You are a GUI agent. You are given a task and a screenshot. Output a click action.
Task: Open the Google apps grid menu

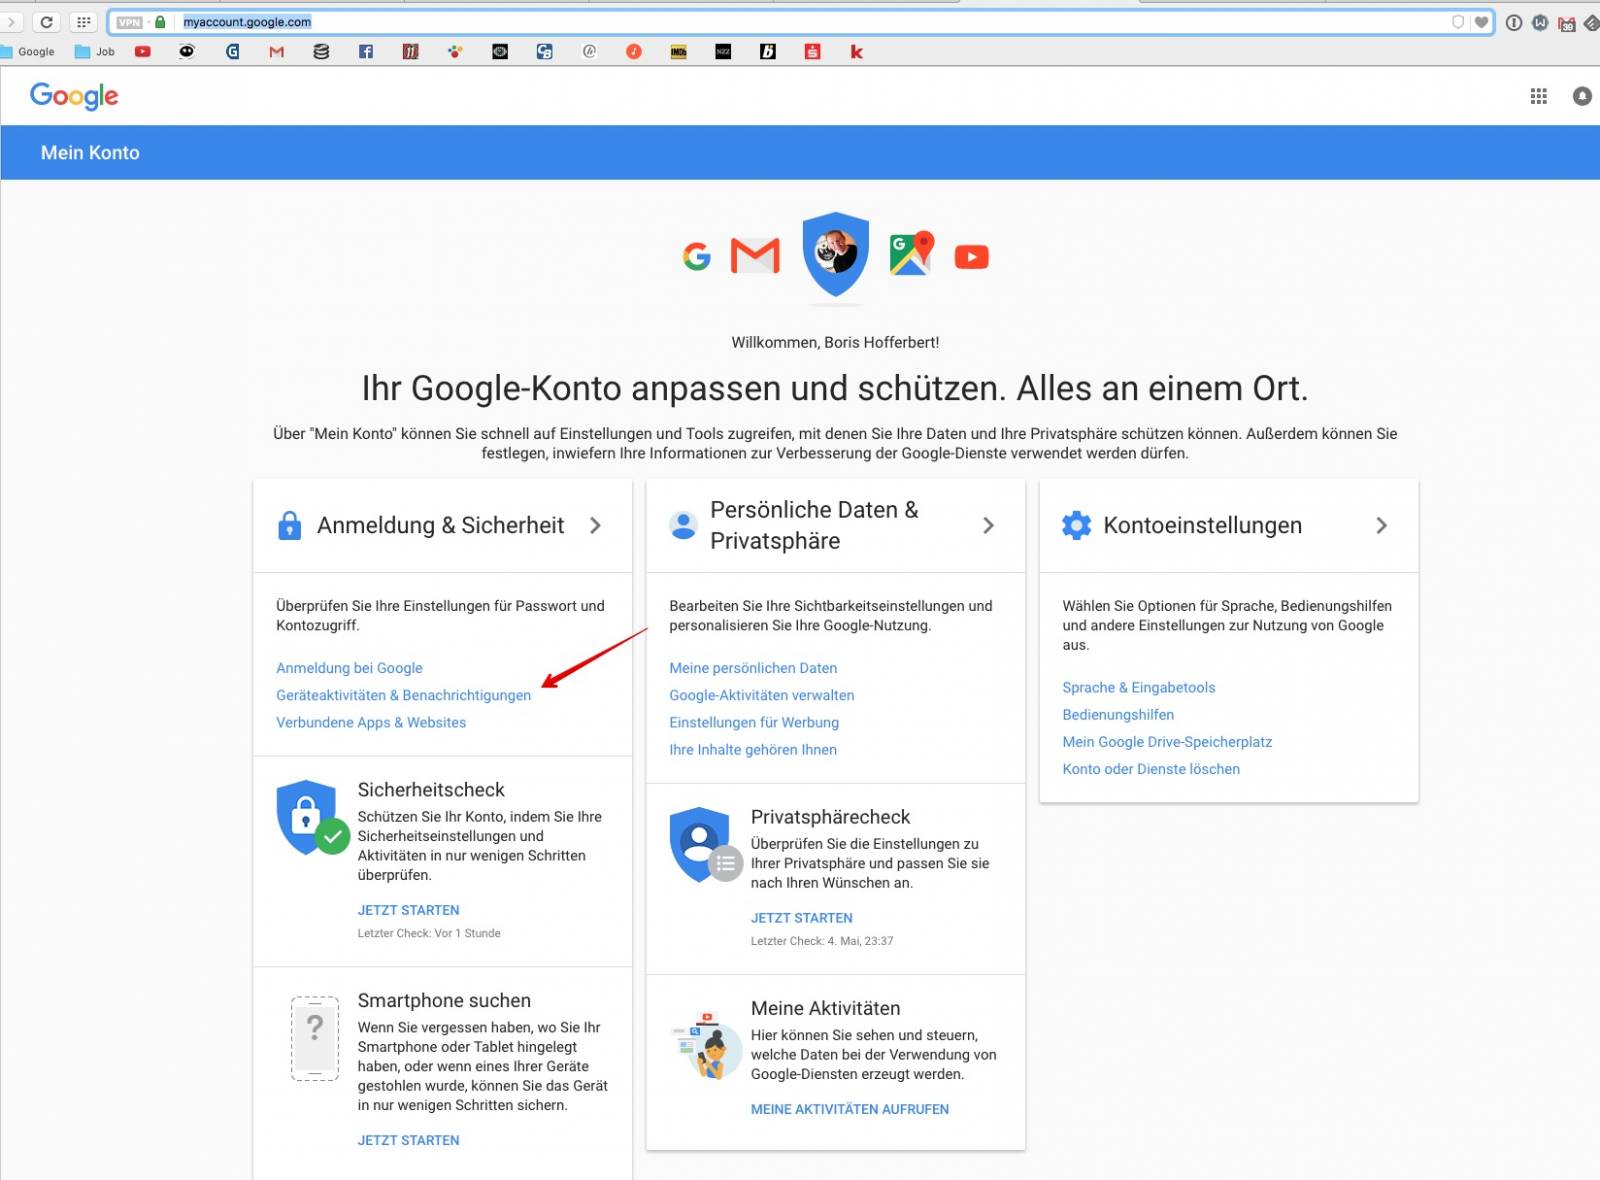pos(1538,96)
